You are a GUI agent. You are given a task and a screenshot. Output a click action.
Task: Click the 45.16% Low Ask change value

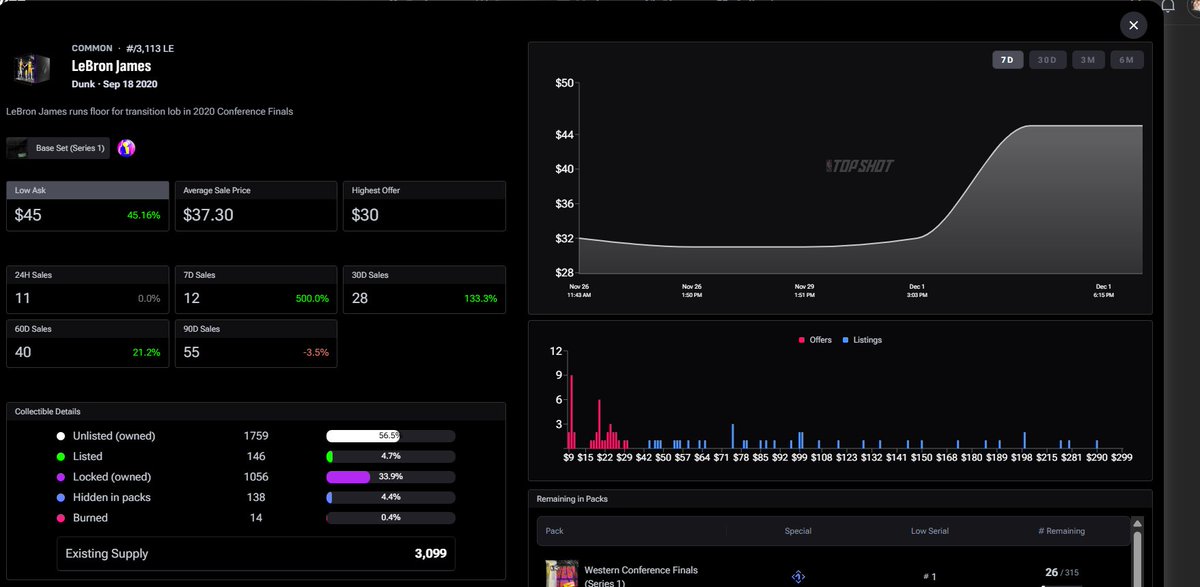144,215
